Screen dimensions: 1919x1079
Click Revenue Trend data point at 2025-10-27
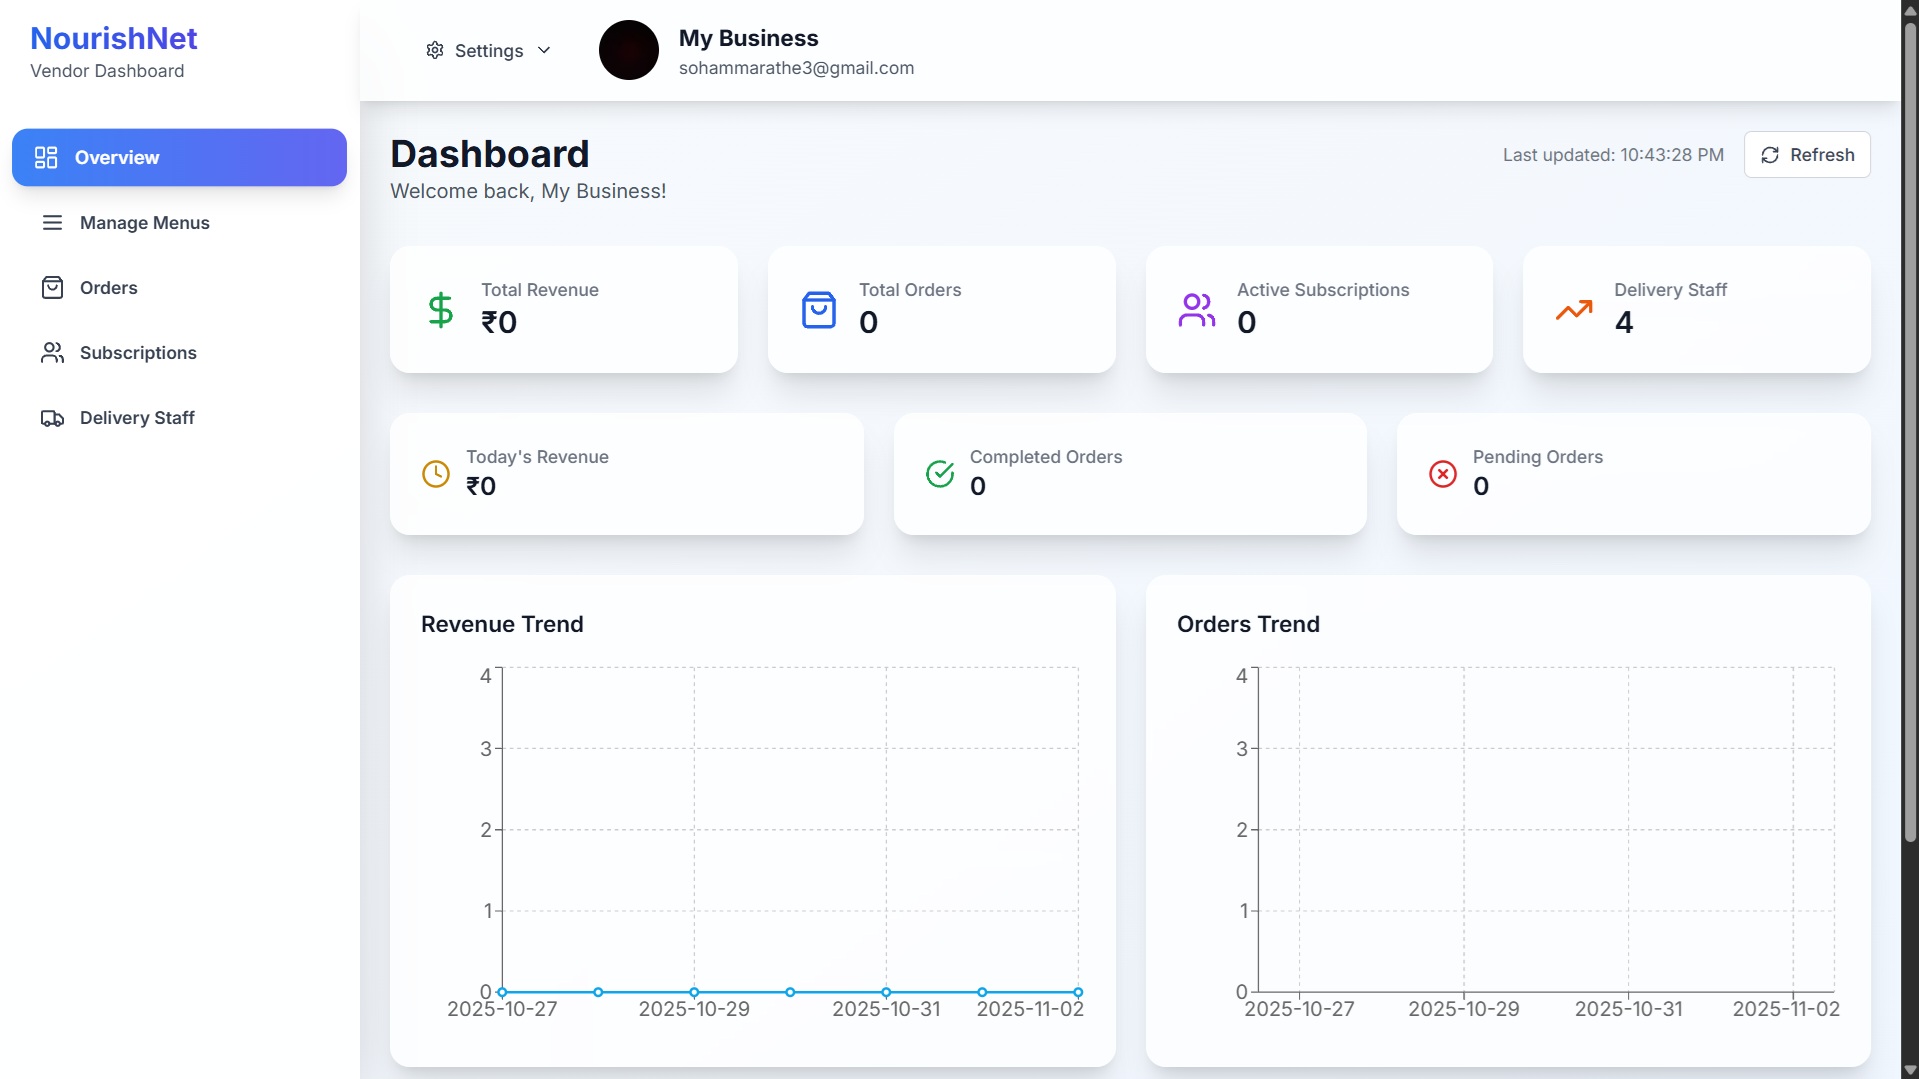click(x=502, y=992)
